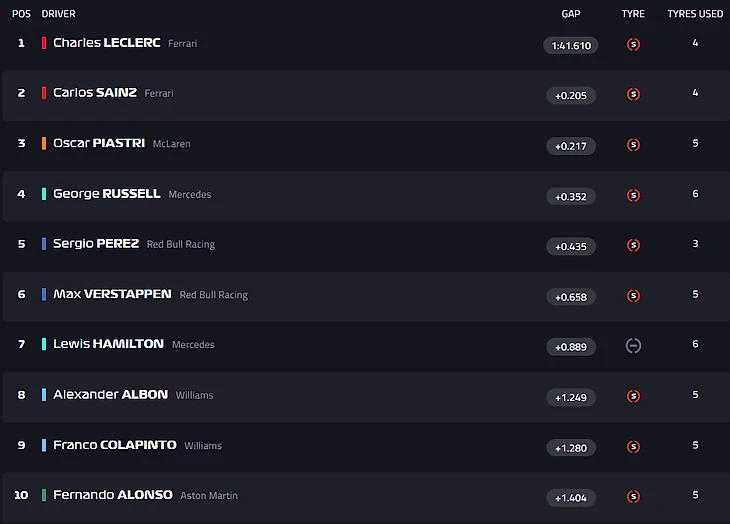Viewport: 730px width, 524px height.
Task: Click the DRIVER column header
Action: [58, 14]
